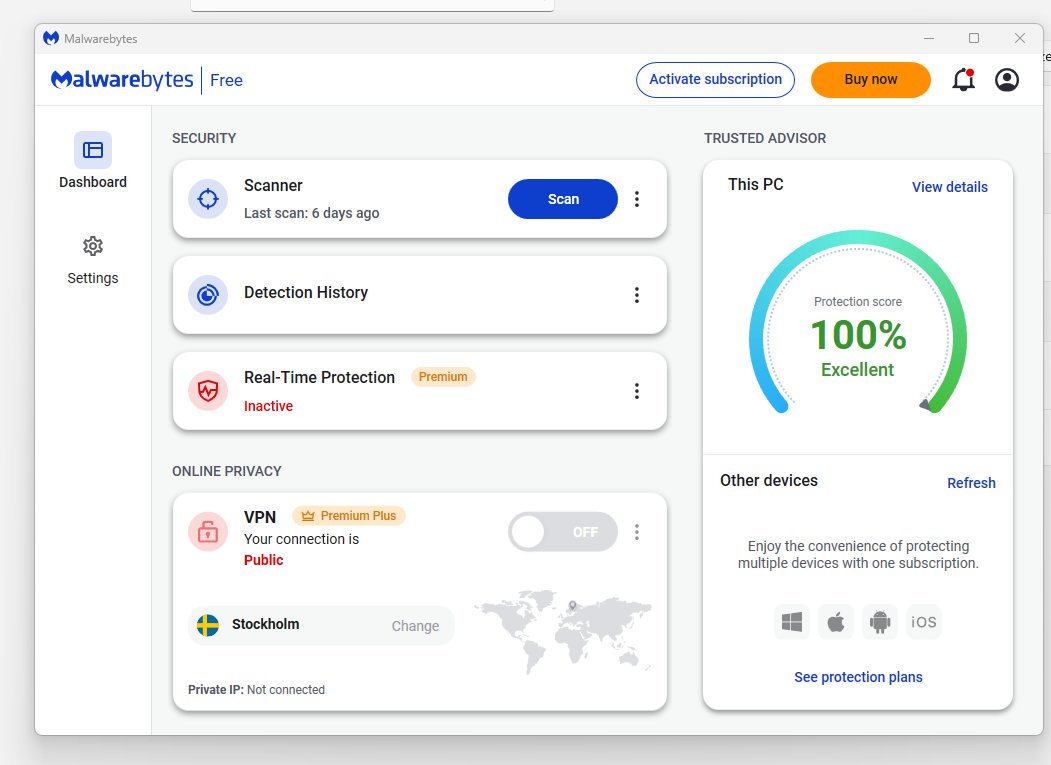
Task: Click the VPN world map image
Action: pos(563,631)
